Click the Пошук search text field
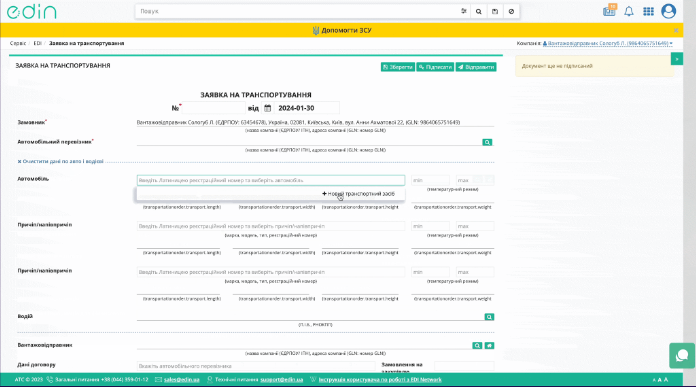This screenshot has height=387, width=696. pyautogui.click(x=297, y=11)
